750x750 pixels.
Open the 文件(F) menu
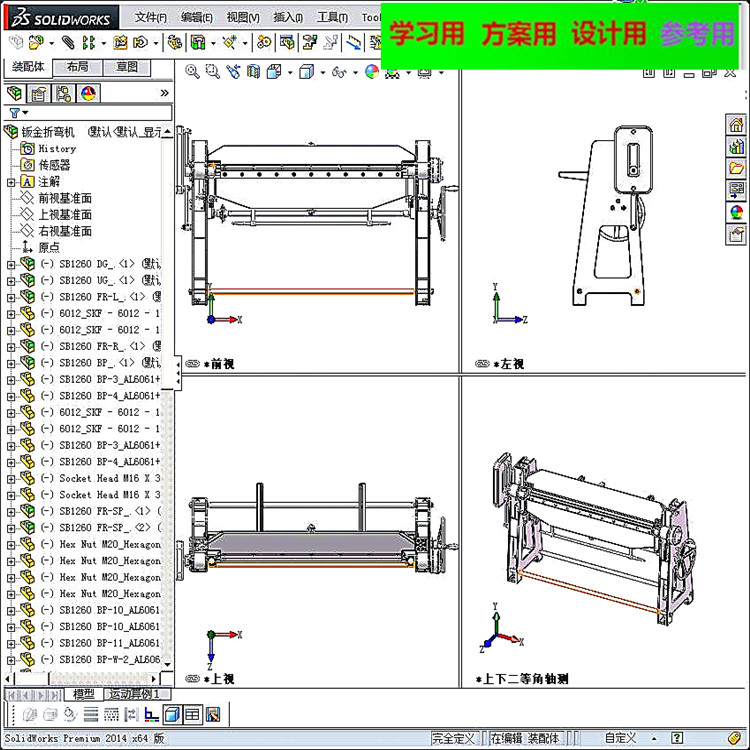pos(151,18)
